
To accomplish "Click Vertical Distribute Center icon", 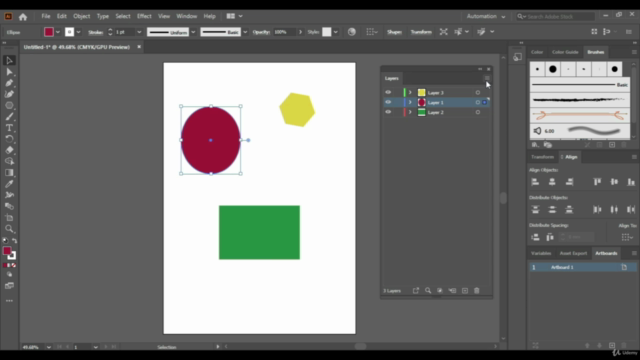I will [552, 210].
